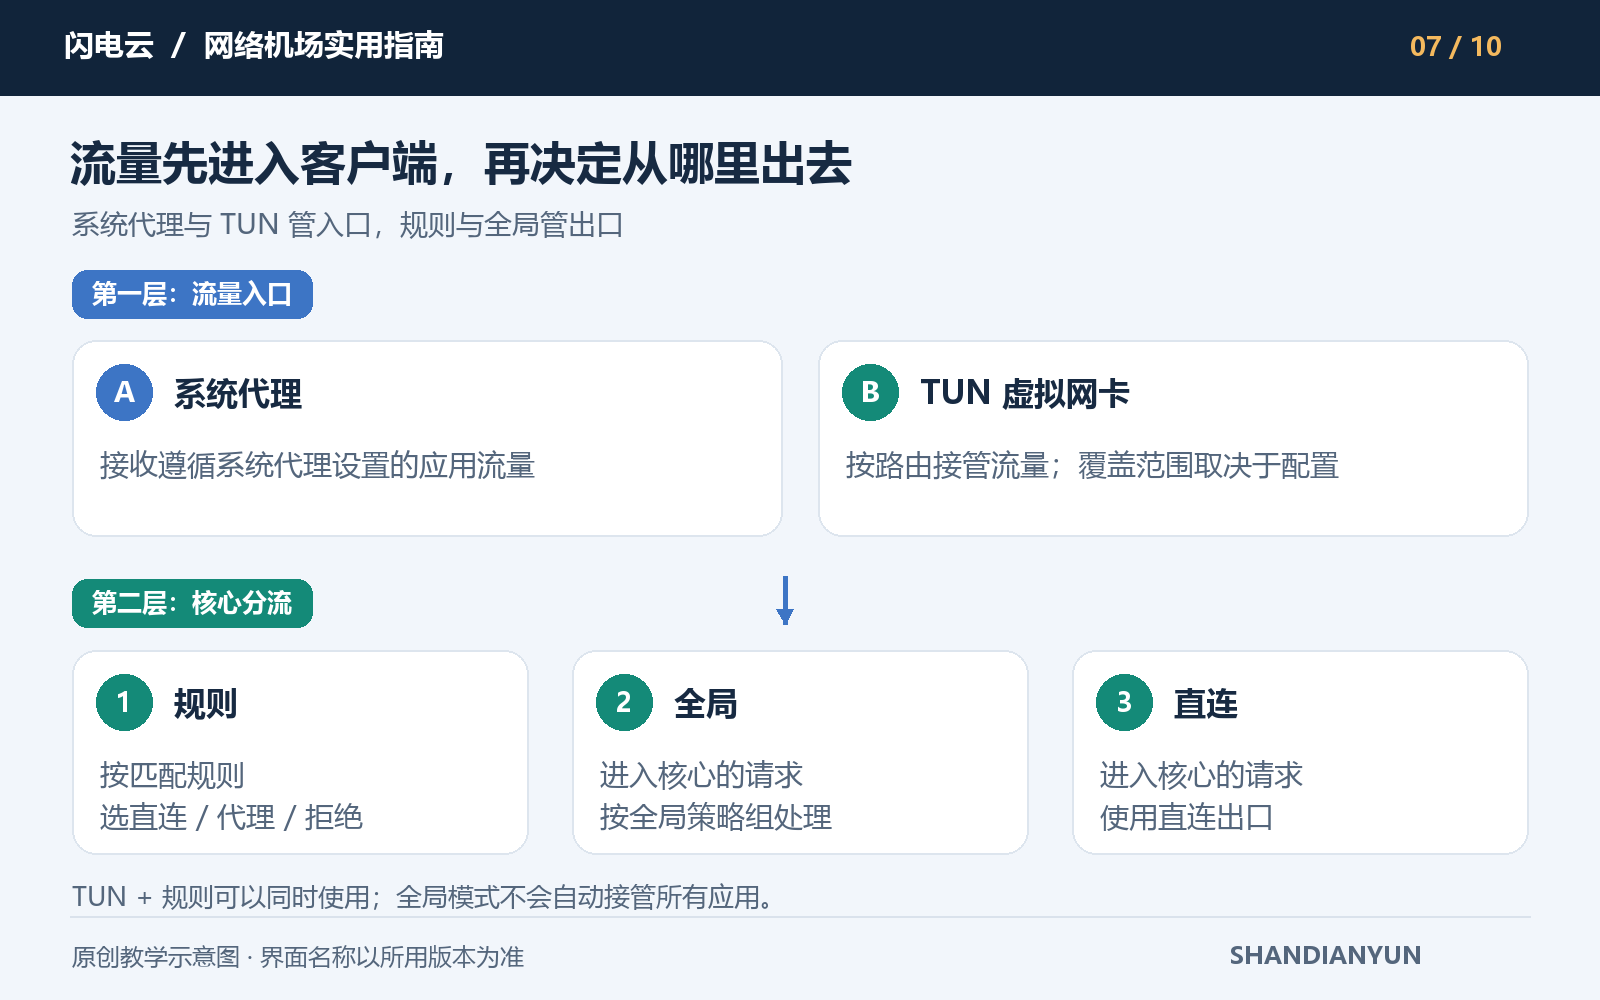1600x1000 pixels.
Task: Click text 使用直连出口
Action: pyautogui.click(x=1186, y=818)
